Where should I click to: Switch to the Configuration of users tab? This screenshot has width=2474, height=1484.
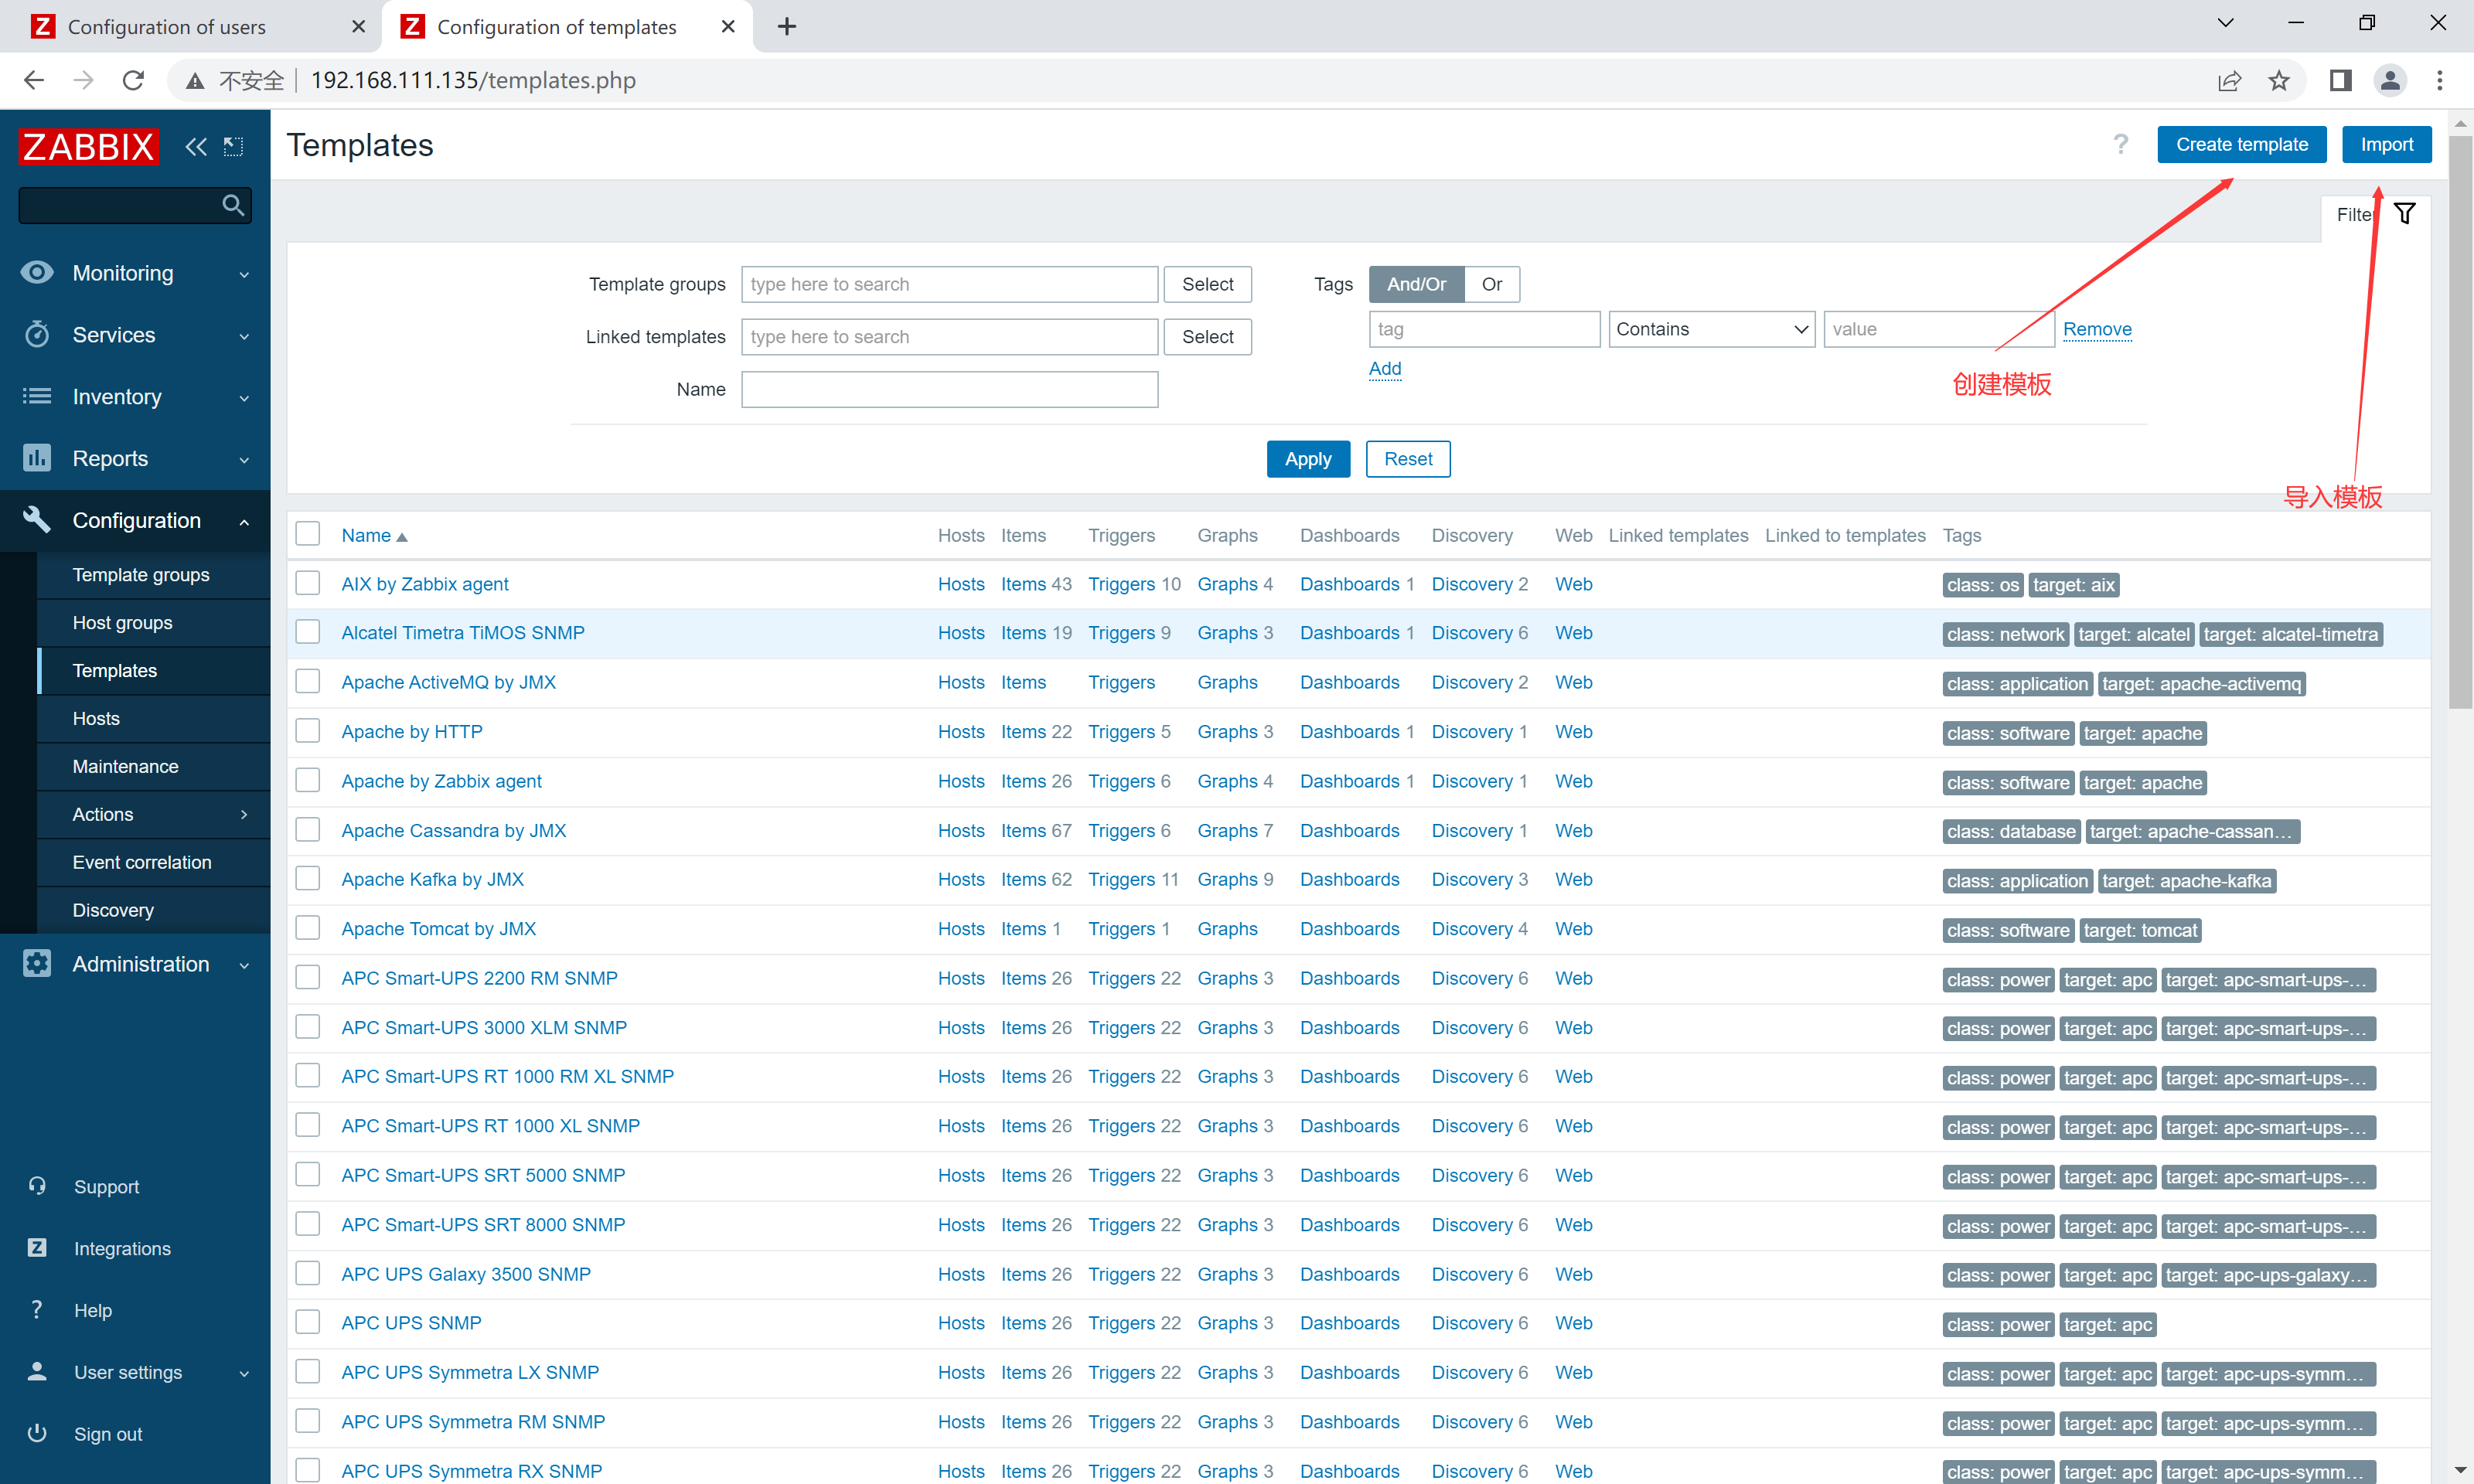click(x=167, y=27)
